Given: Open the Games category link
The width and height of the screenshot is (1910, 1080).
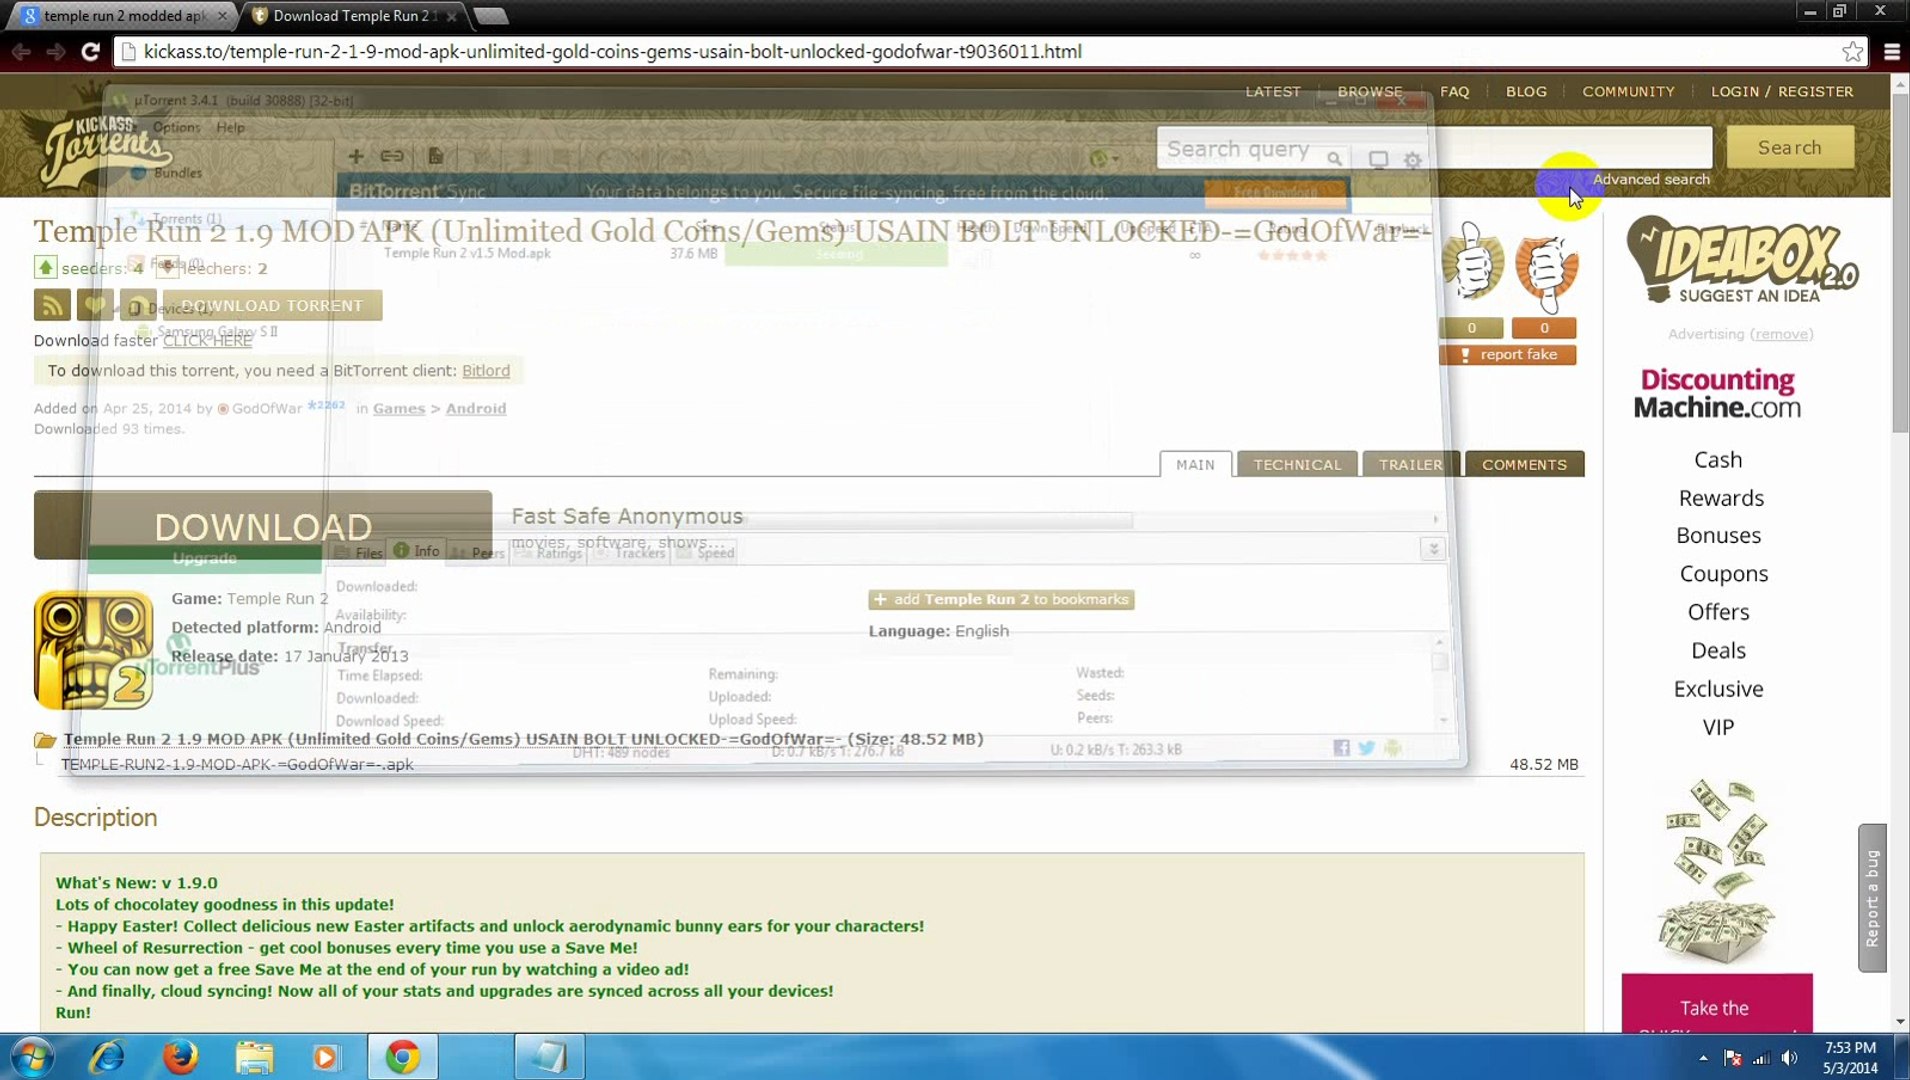Looking at the screenshot, I should click(399, 409).
